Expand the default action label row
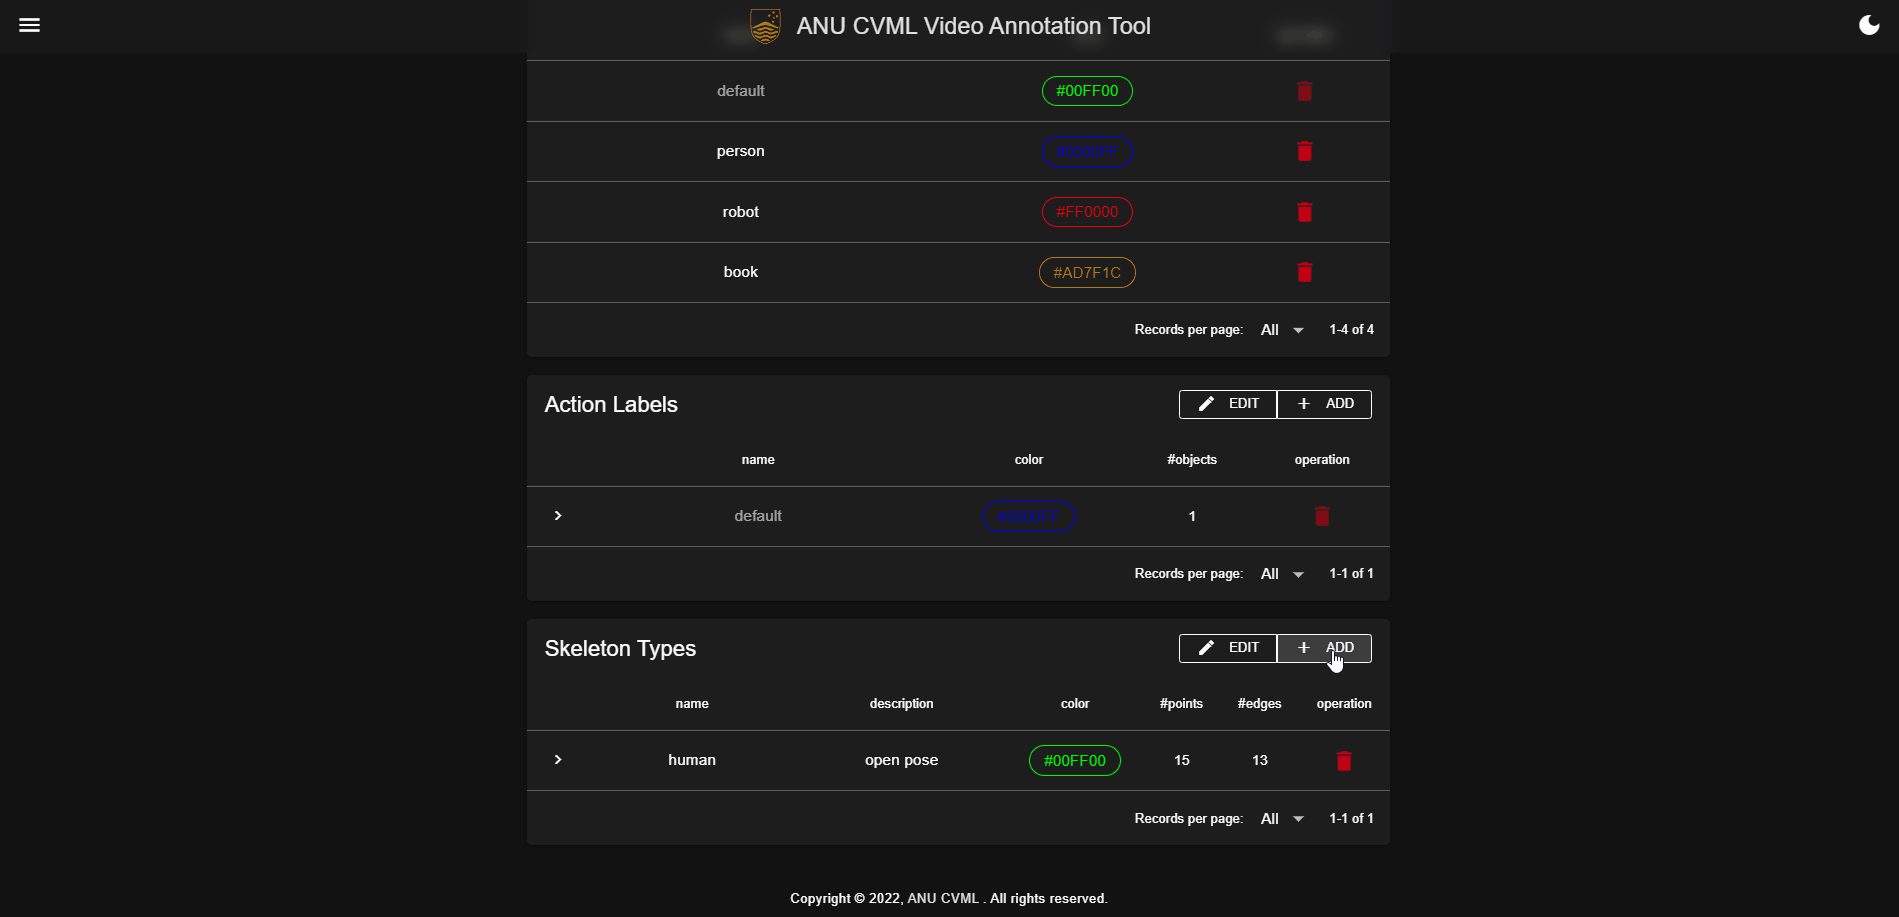The height and width of the screenshot is (917, 1899). [558, 516]
